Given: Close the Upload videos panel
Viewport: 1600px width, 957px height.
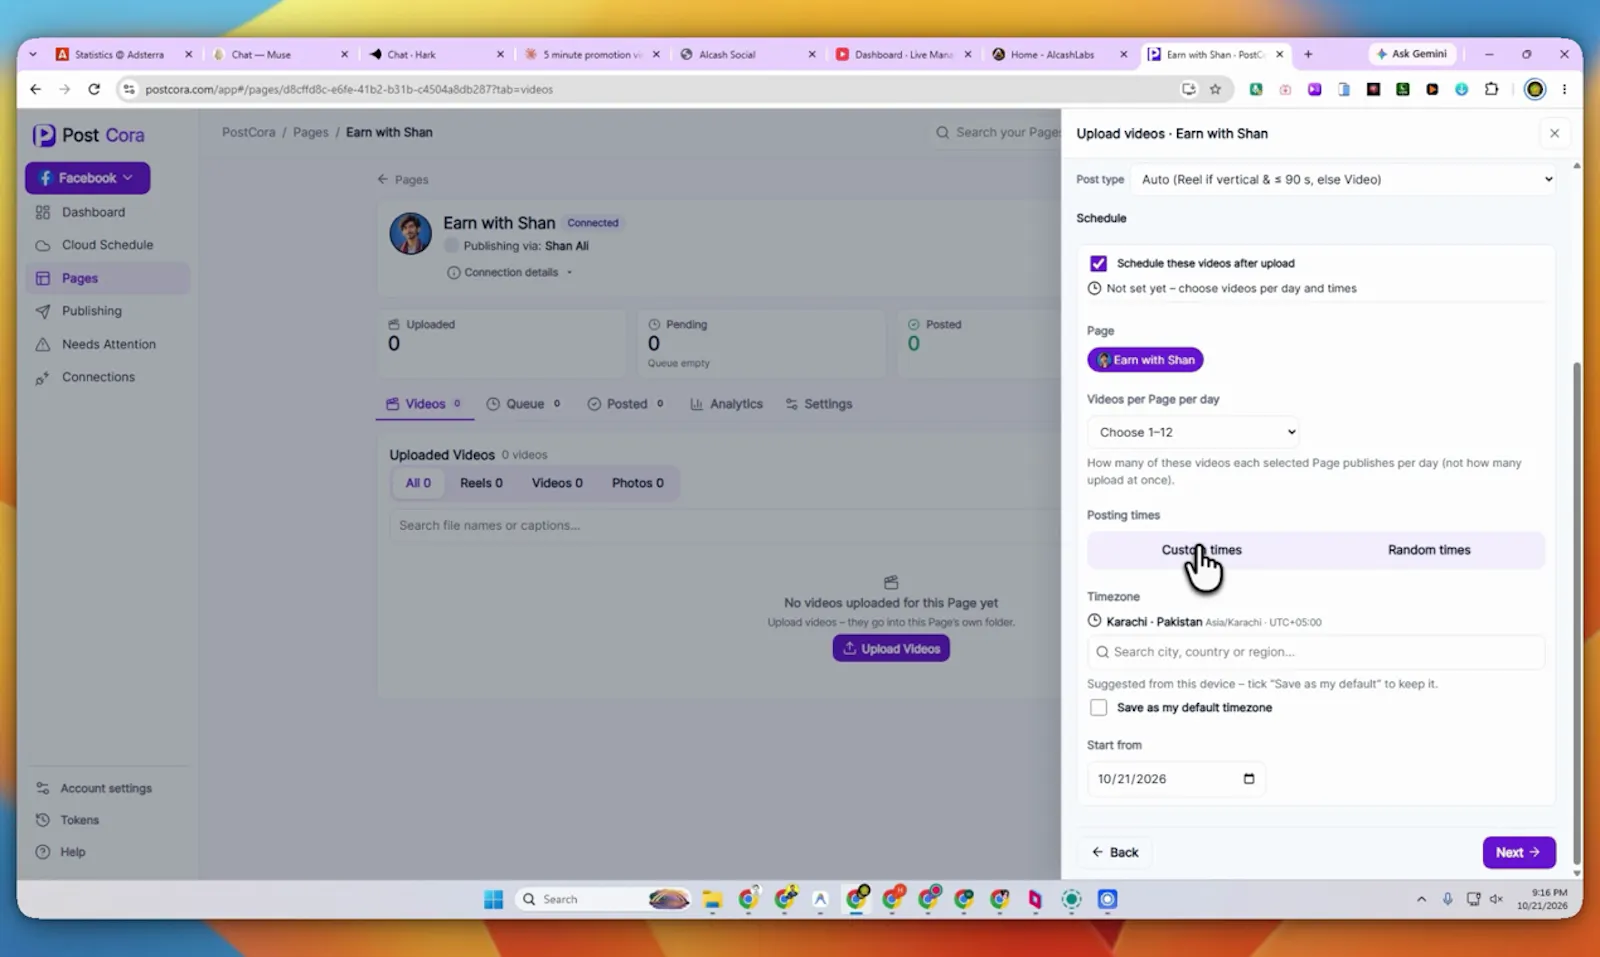Looking at the screenshot, I should coord(1554,133).
